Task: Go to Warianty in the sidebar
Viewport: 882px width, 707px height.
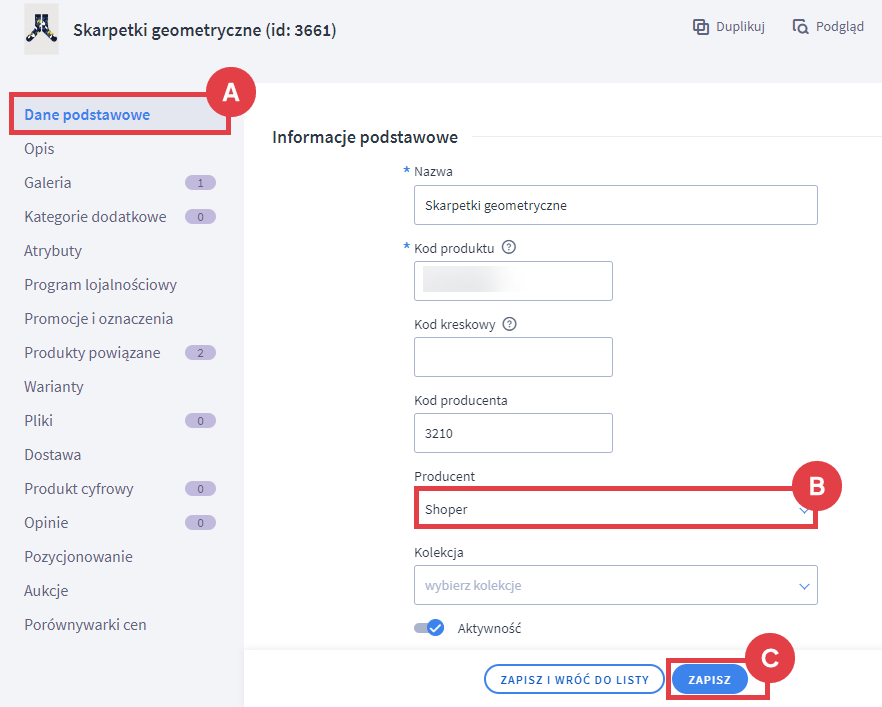Action: click(54, 387)
